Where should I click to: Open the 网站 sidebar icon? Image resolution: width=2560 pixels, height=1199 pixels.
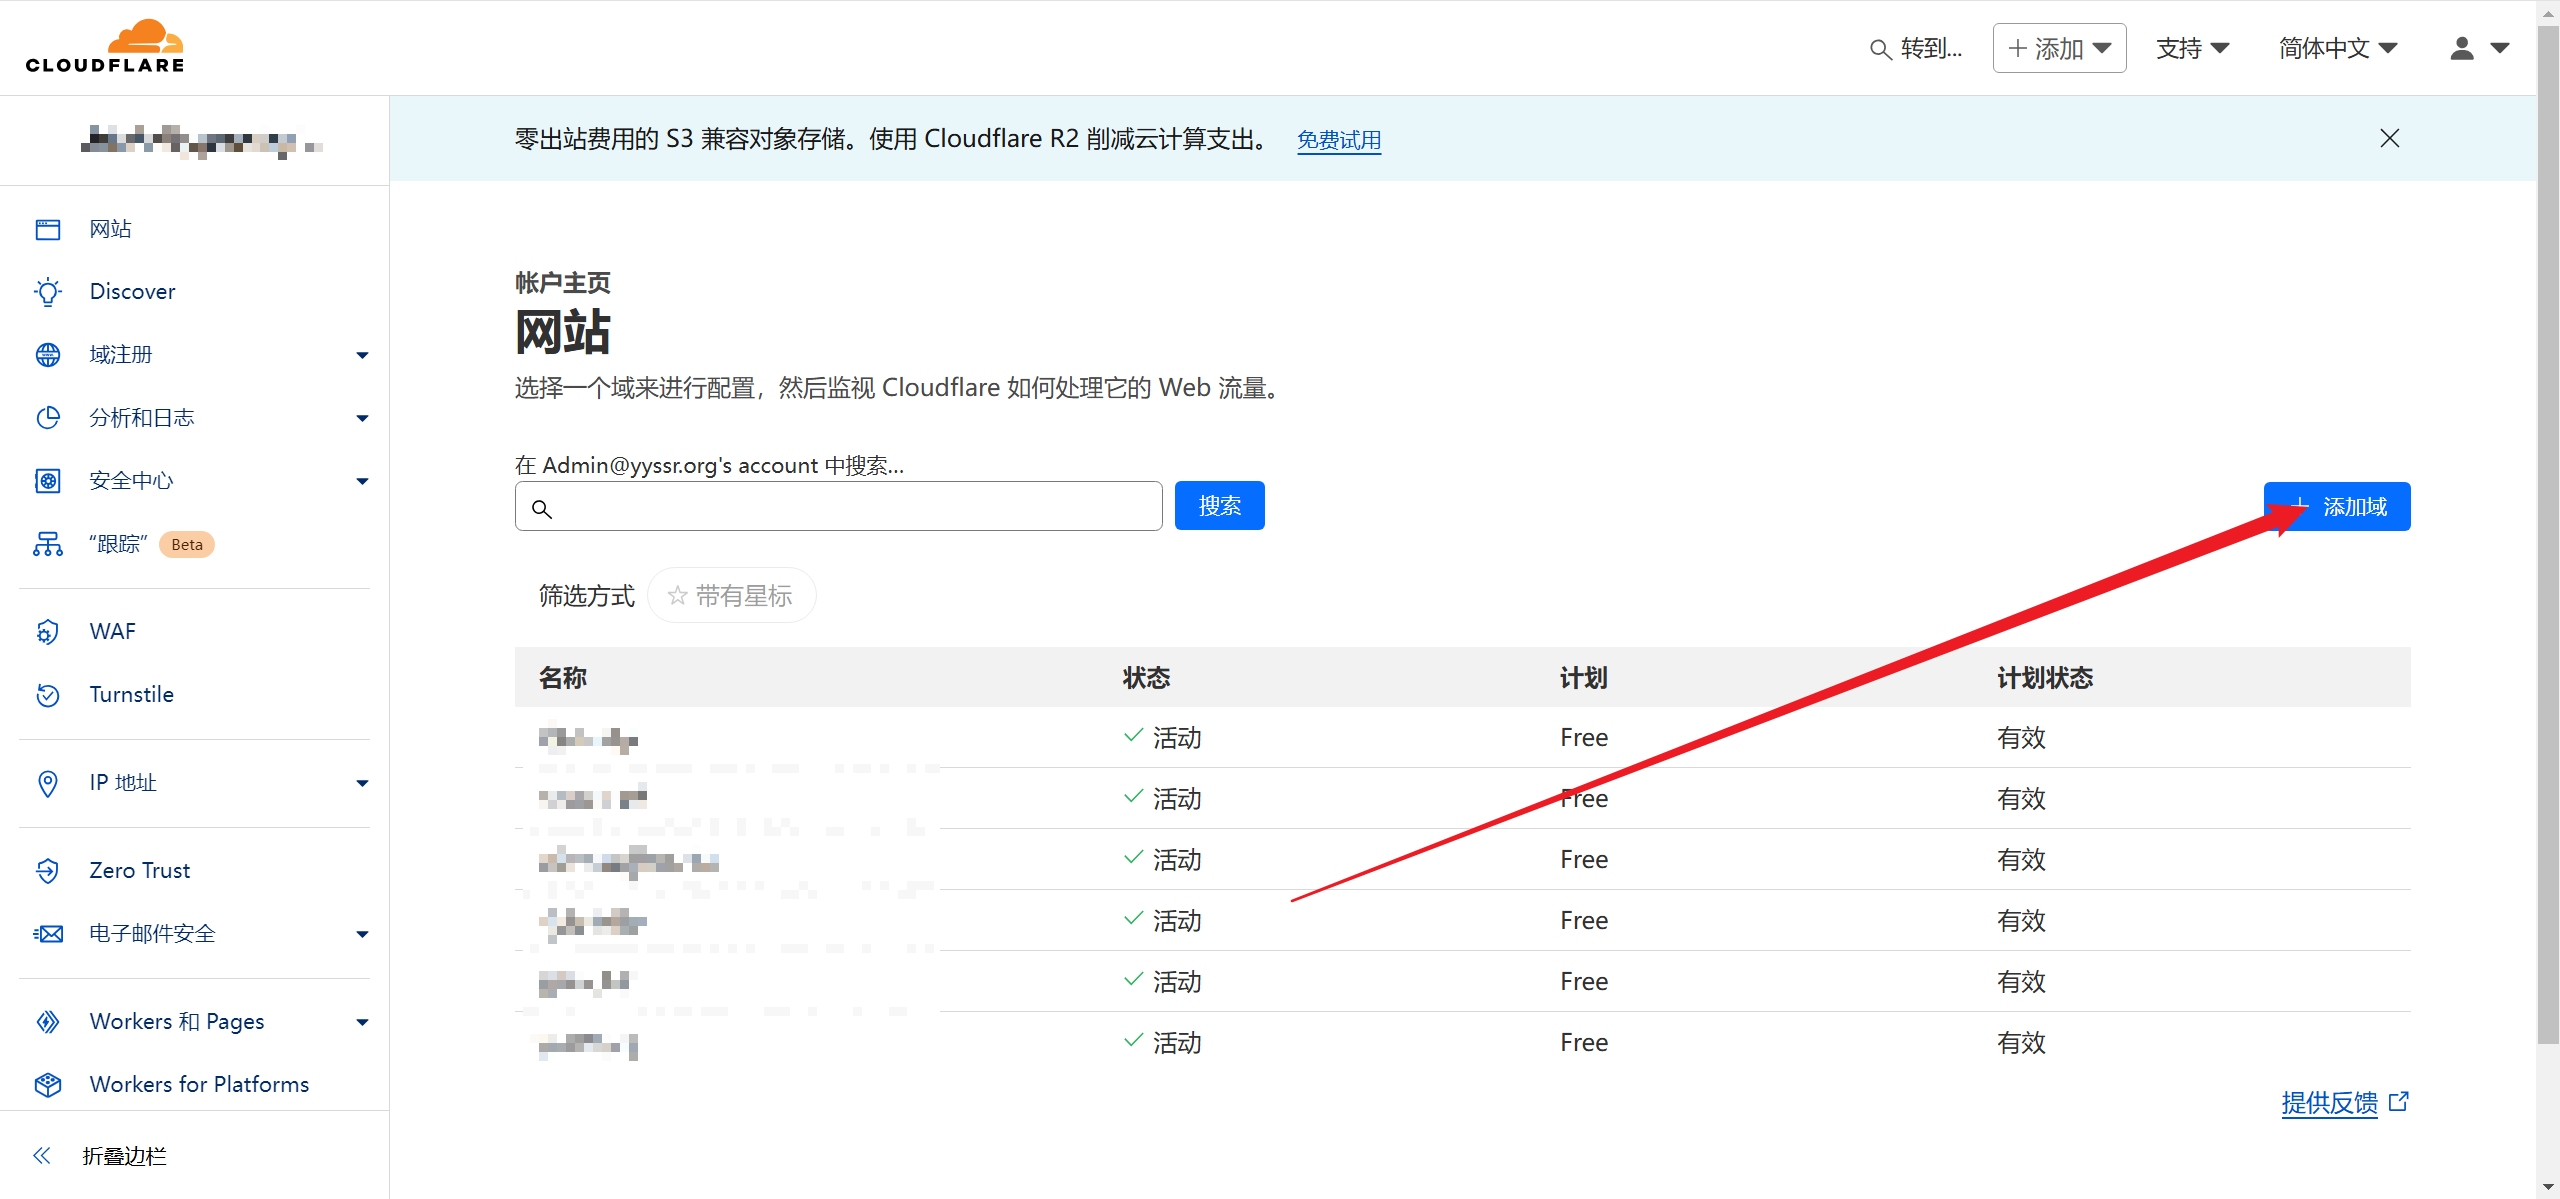pyautogui.click(x=48, y=229)
